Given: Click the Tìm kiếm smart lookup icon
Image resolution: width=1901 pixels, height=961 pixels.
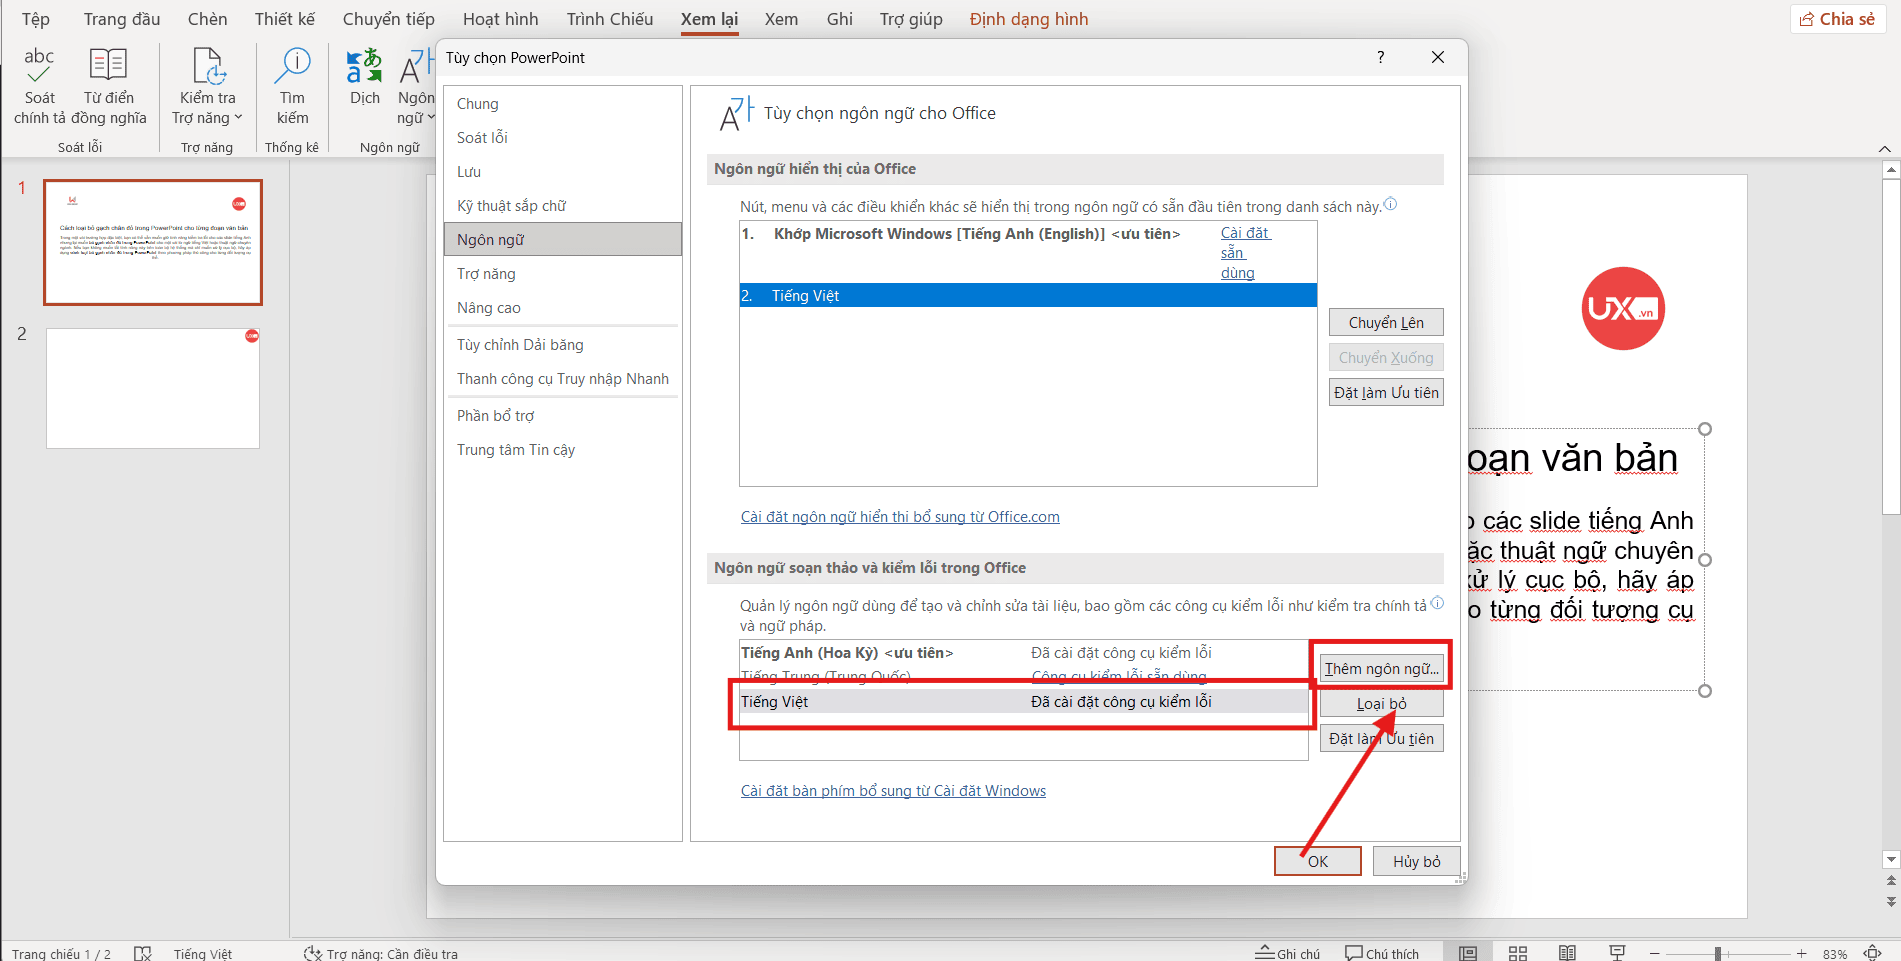Looking at the screenshot, I should 292,66.
